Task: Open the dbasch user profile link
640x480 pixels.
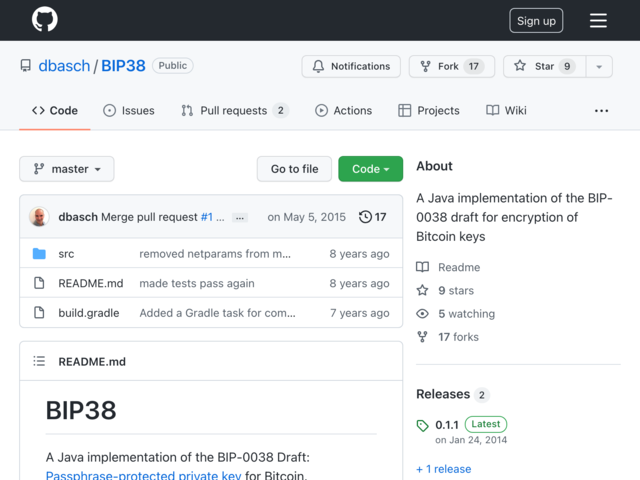Action: (x=64, y=66)
